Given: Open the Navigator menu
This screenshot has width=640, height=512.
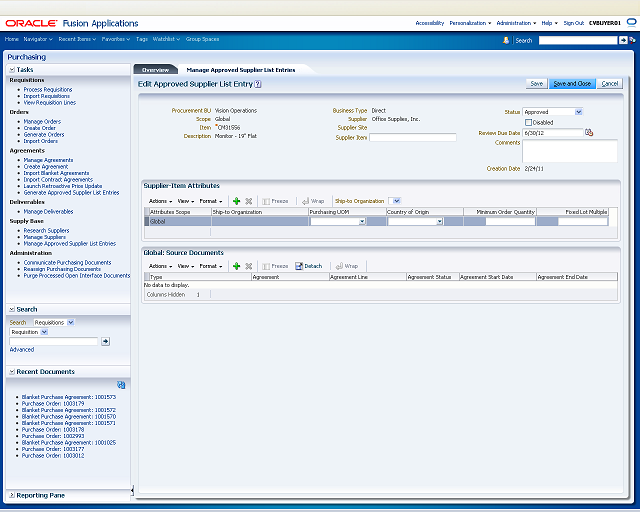Looking at the screenshot, I should [38, 39].
